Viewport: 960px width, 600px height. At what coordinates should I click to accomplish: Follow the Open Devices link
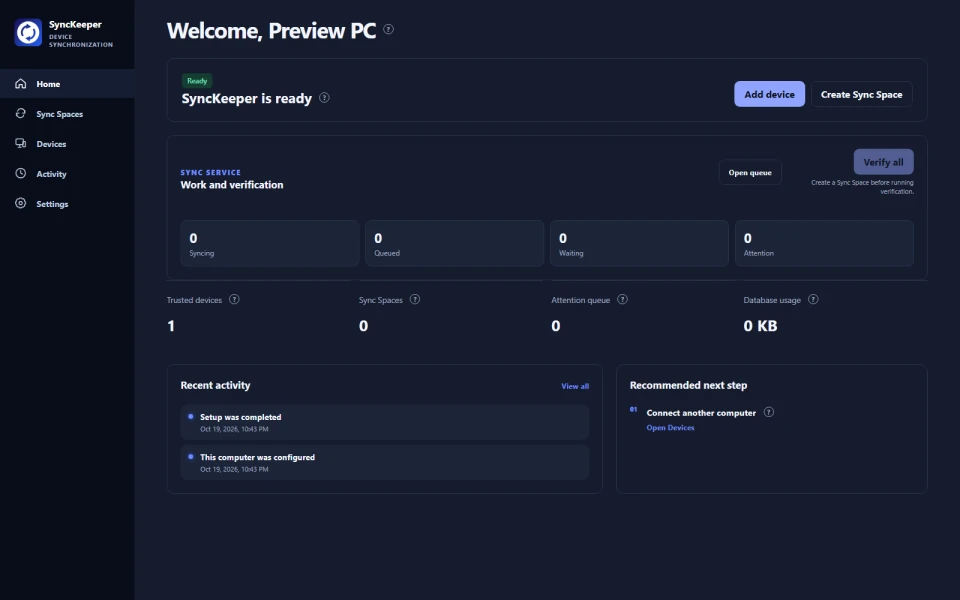670,428
